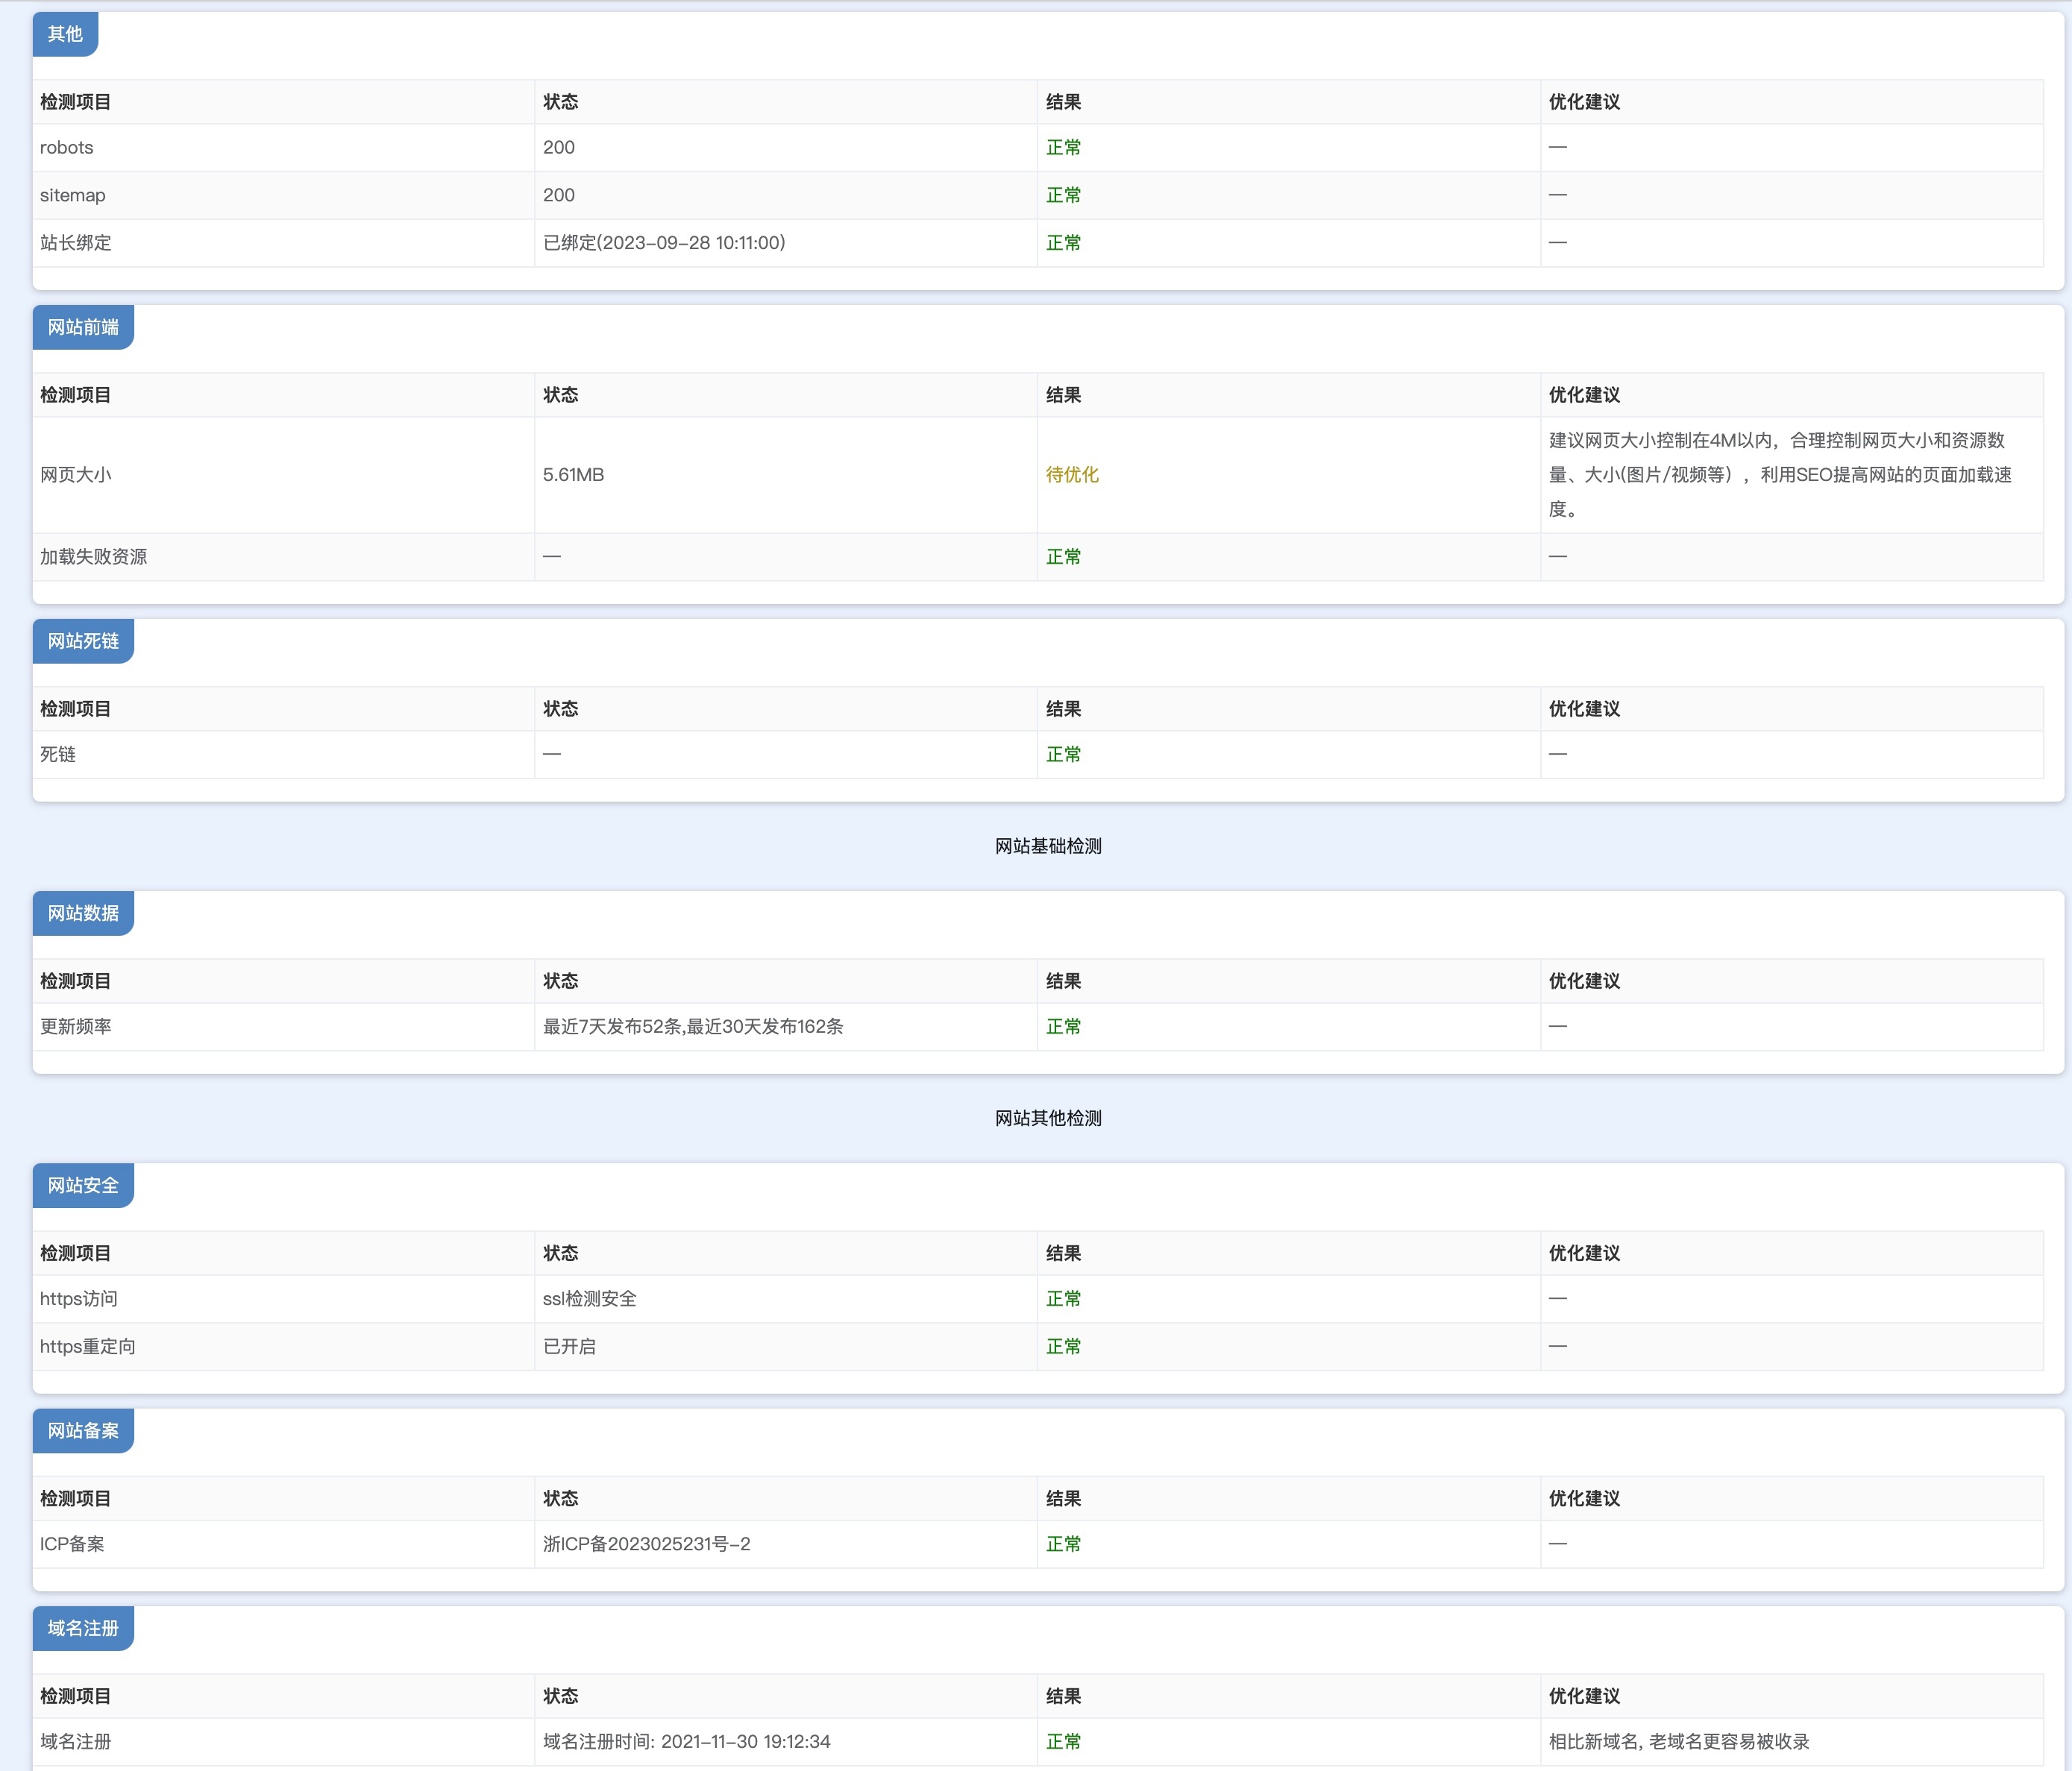Image resolution: width=2072 pixels, height=1771 pixels.
Task: Click 状态 header in 网站备案 table
Action: [x=561, y=1498]
